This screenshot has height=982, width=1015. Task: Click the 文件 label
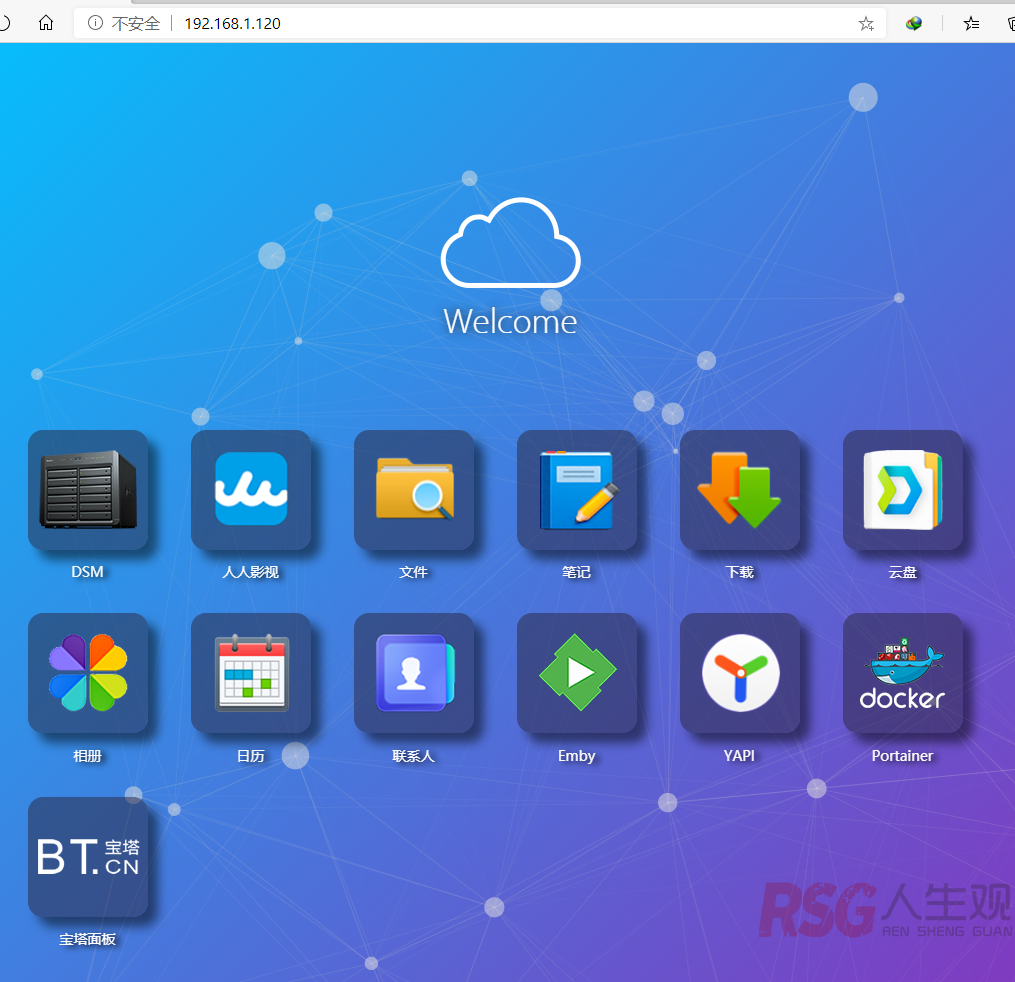click(x=414, y=572)
